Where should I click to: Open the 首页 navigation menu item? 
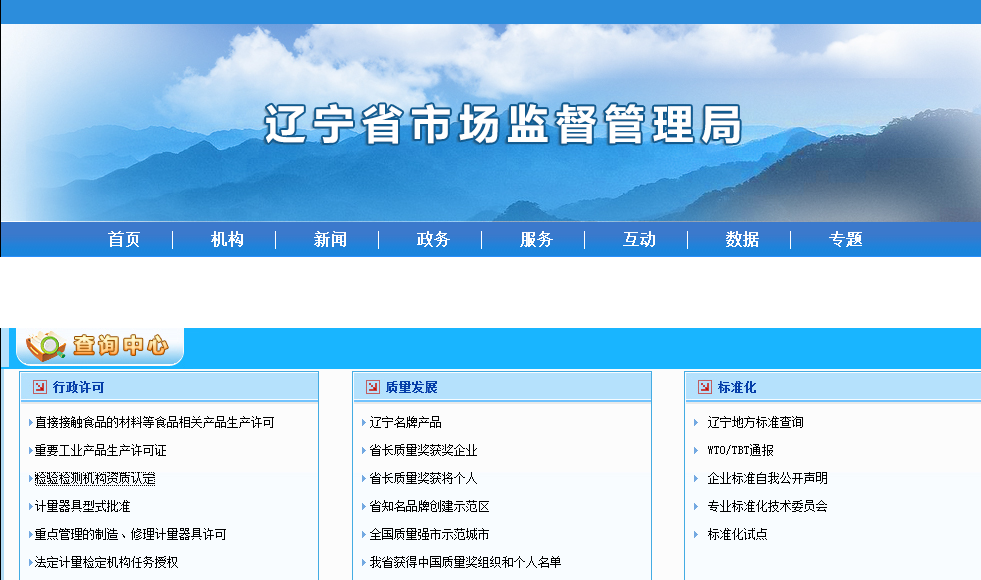124,239
